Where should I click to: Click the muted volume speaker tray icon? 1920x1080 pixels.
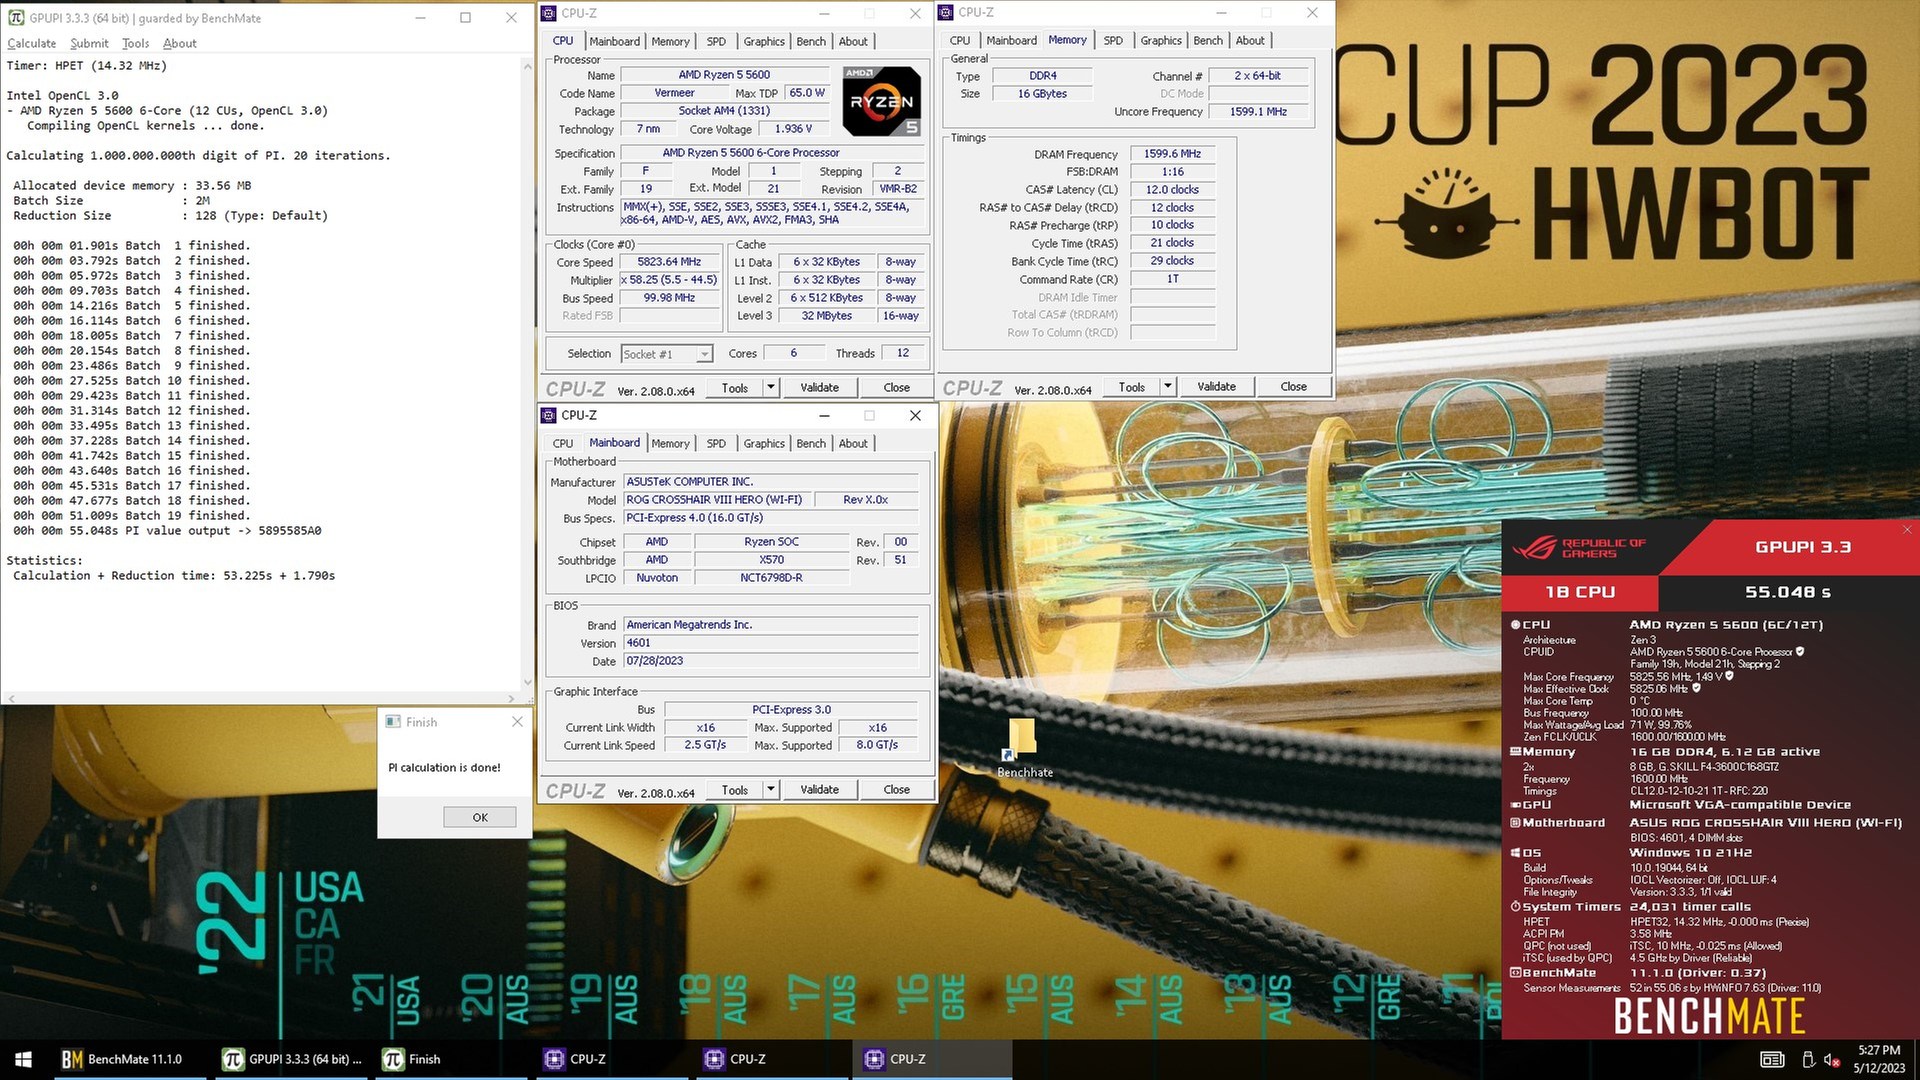point(1832,1060)
